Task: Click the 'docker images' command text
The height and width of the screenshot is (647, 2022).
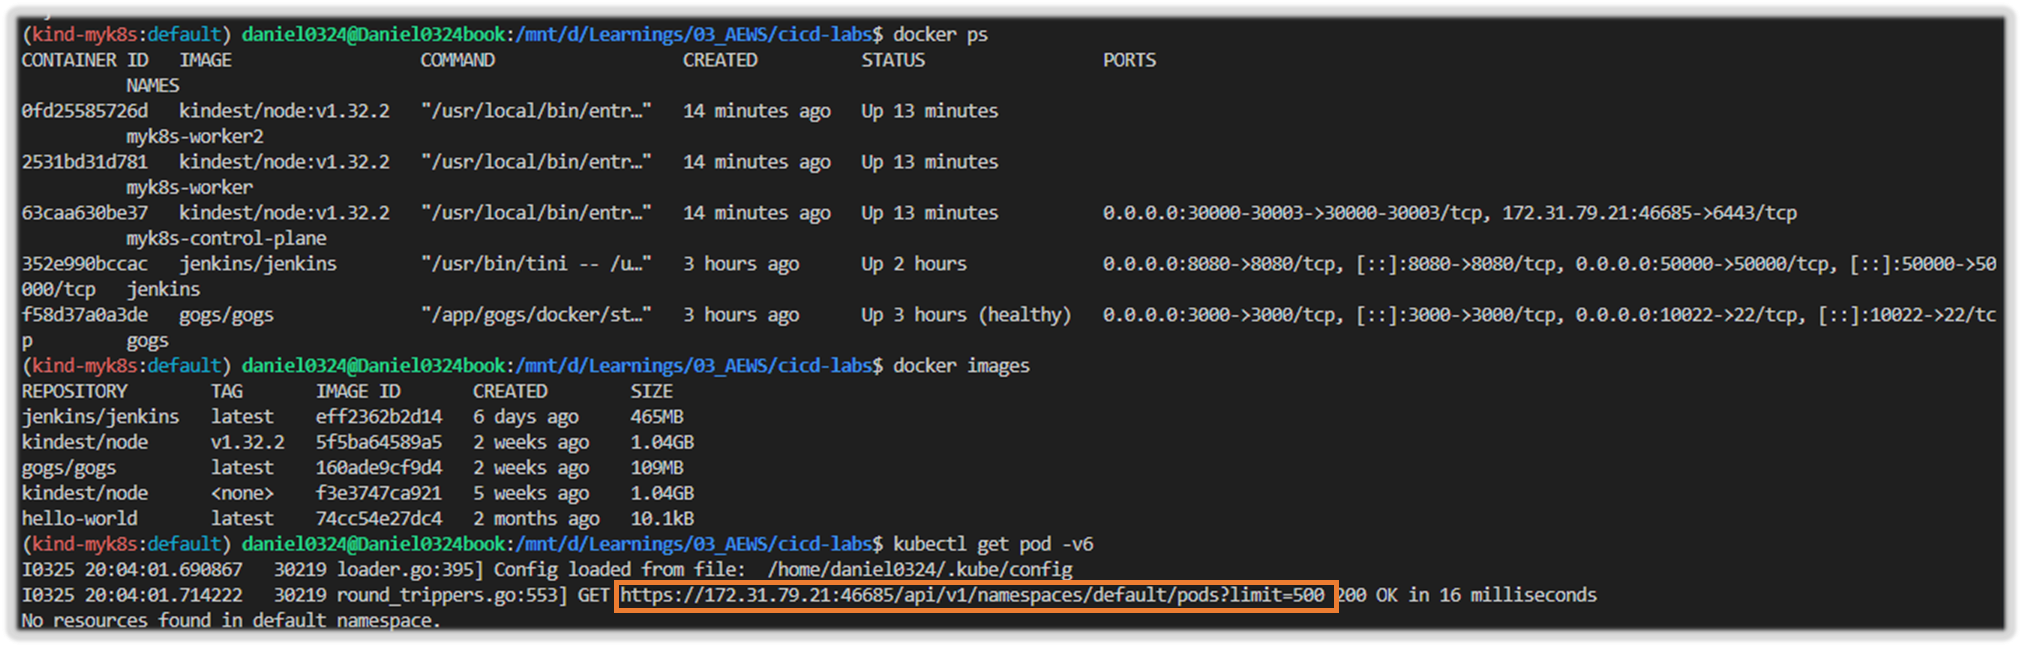Action: [x=961, y=366]
